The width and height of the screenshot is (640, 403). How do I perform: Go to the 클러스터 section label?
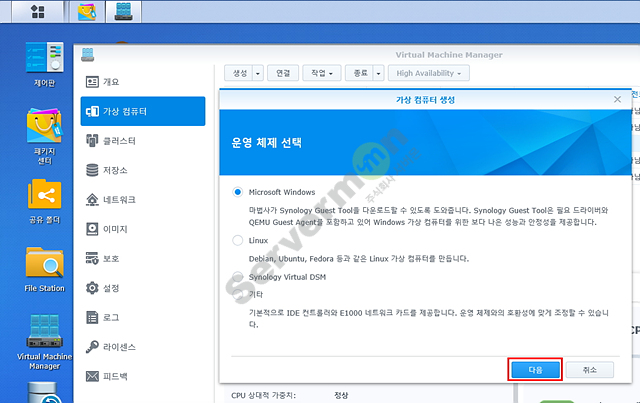[x=119, y=141]
